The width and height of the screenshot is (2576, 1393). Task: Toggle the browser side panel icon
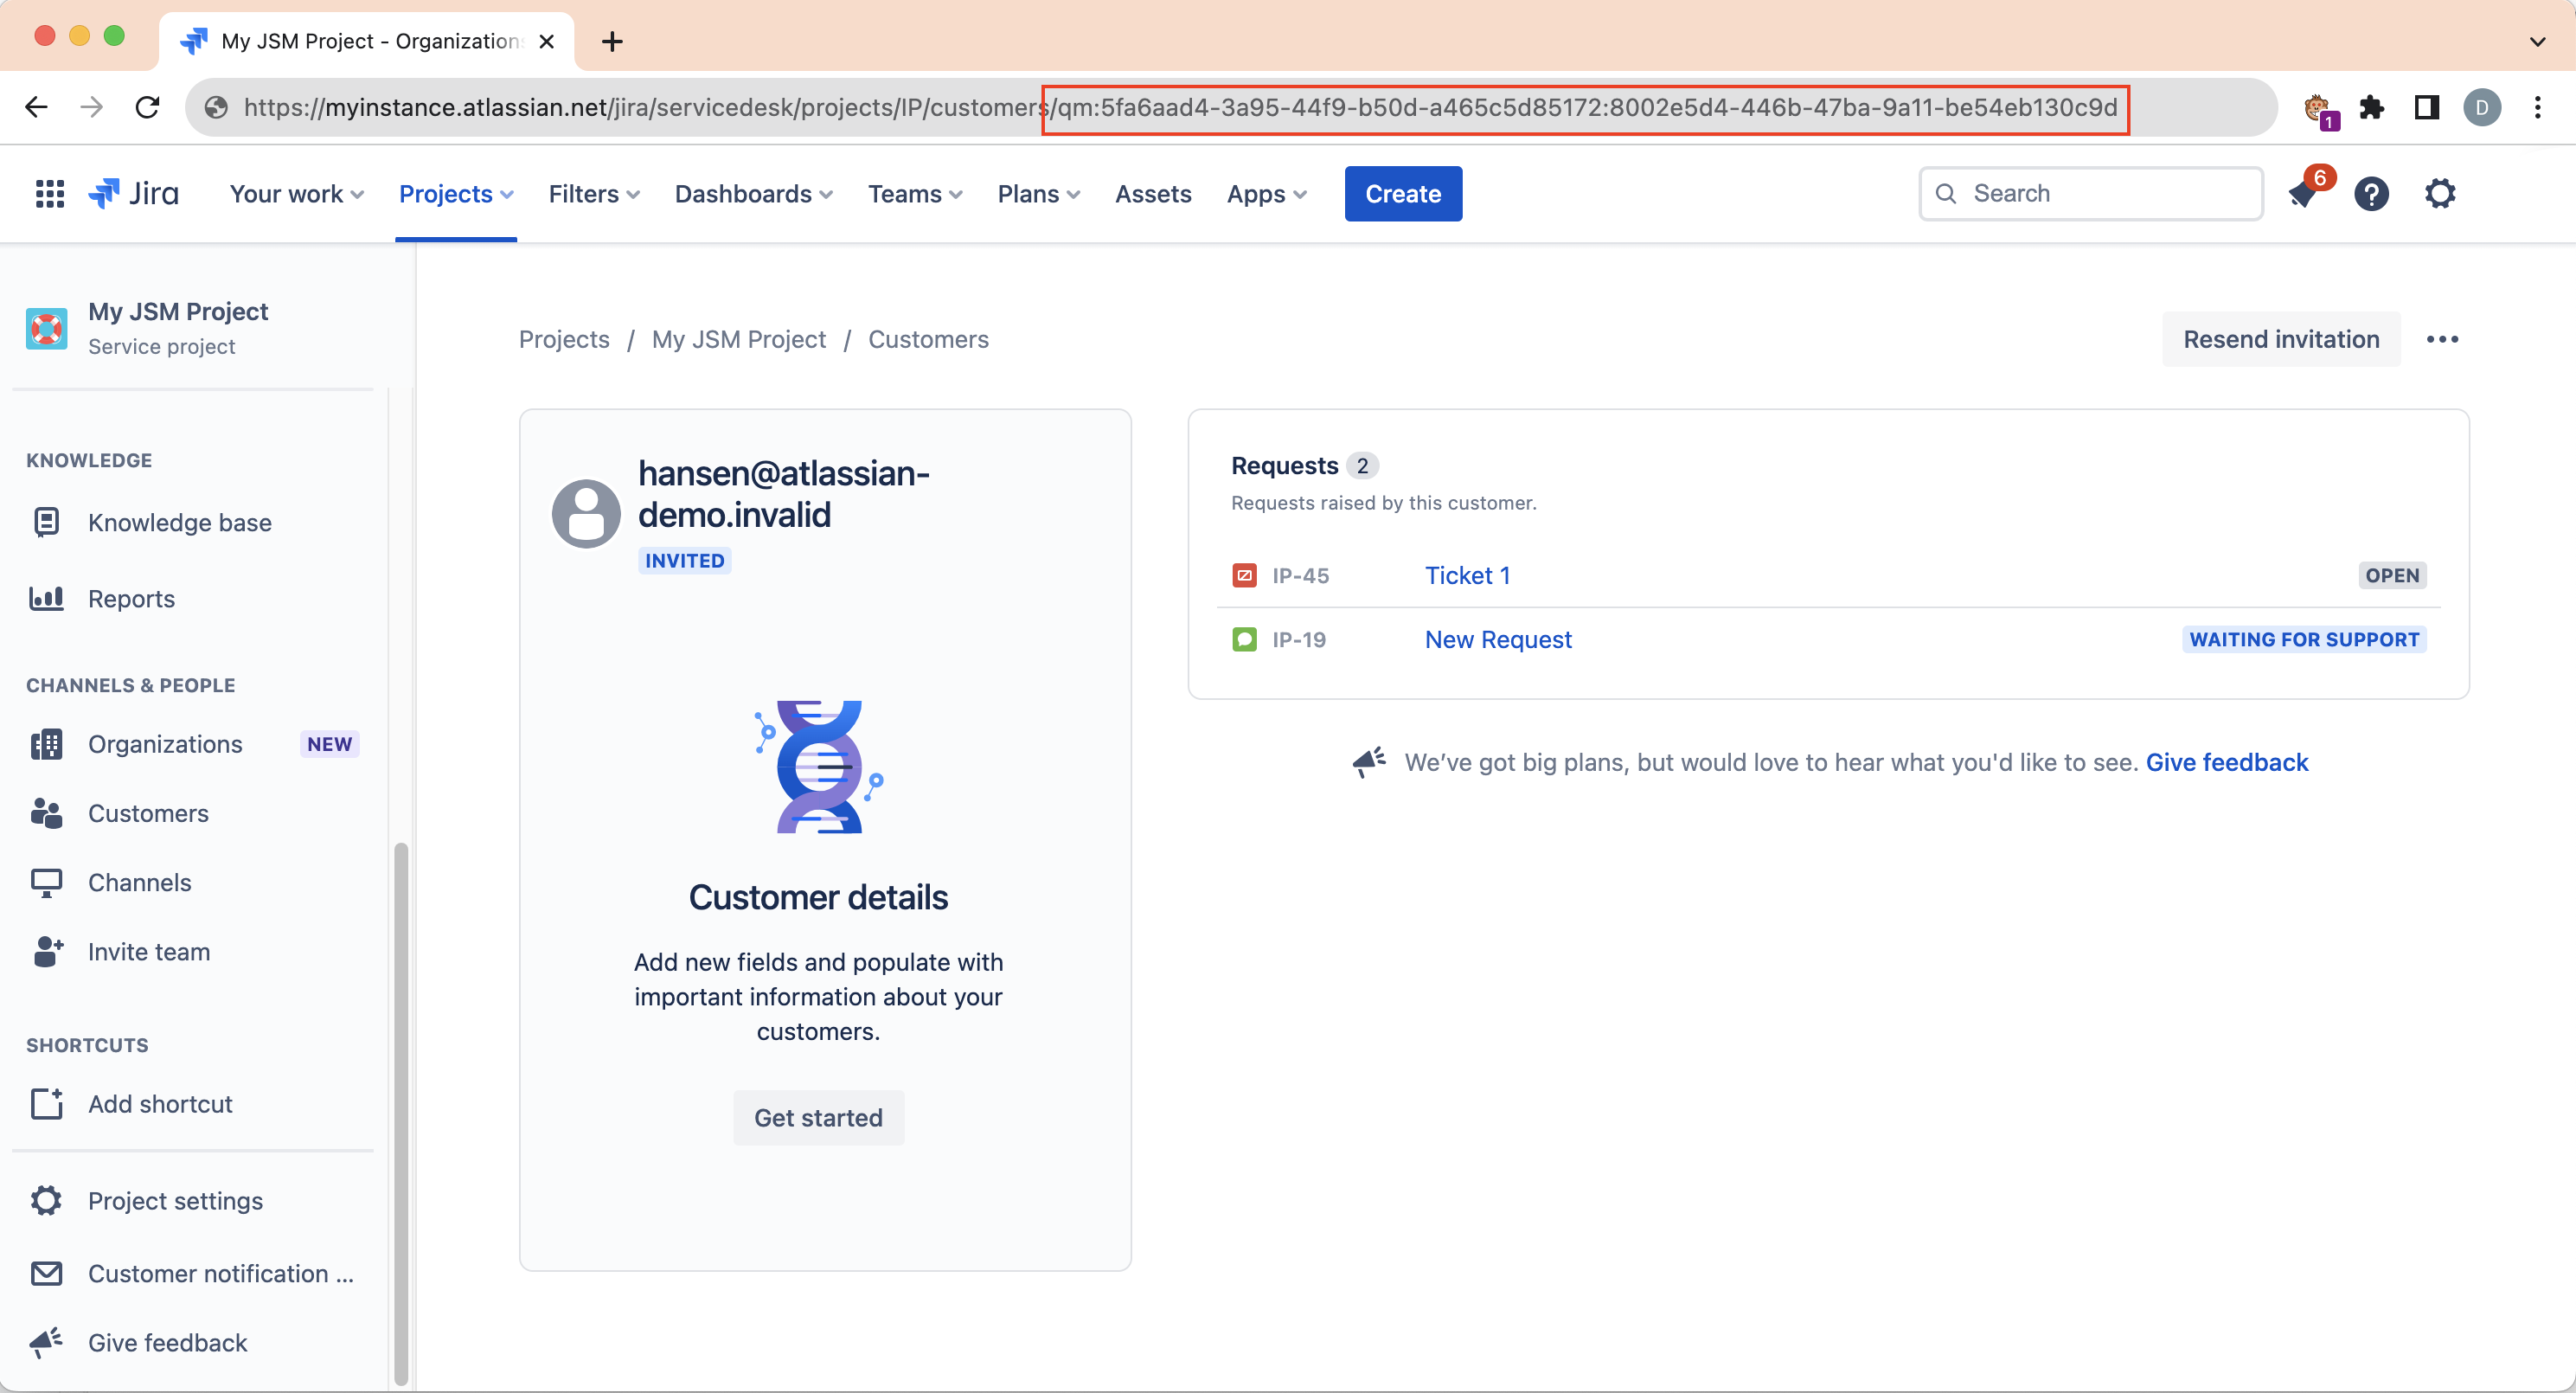tap(2427, 107)
